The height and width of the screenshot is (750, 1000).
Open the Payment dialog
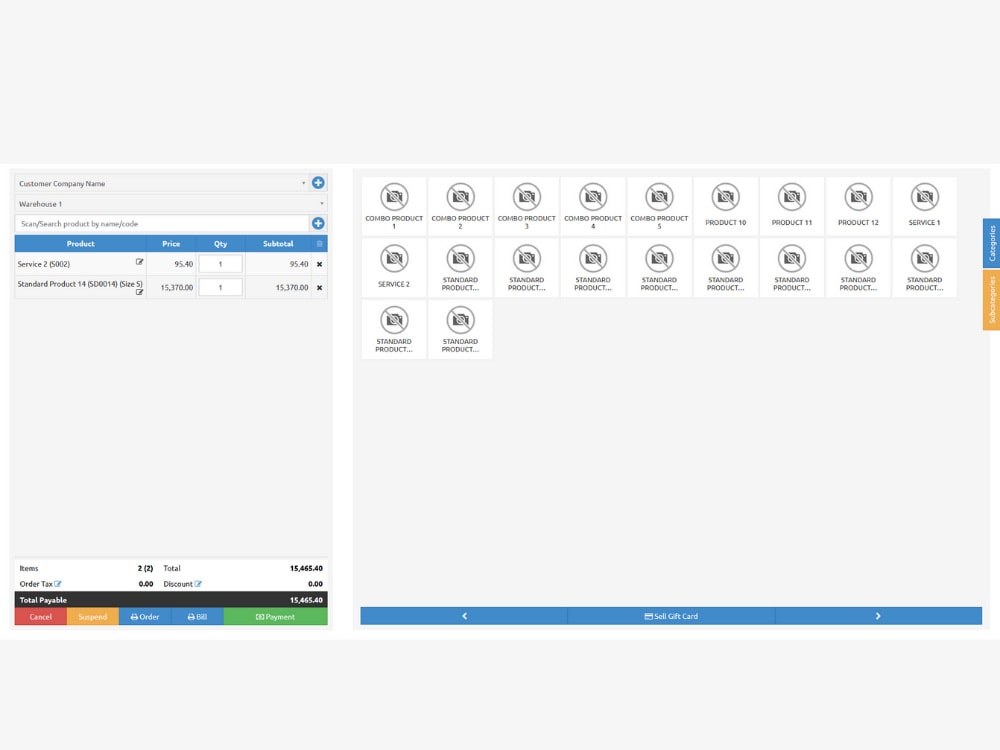pos(276,617)
